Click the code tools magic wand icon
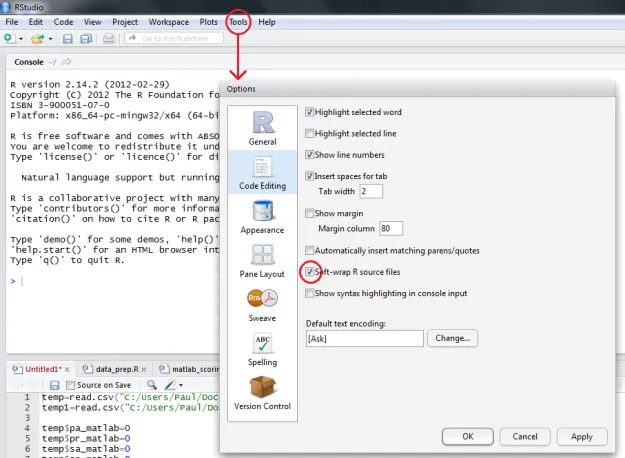This screenshot has width=625, height=458. click(170, 385)
